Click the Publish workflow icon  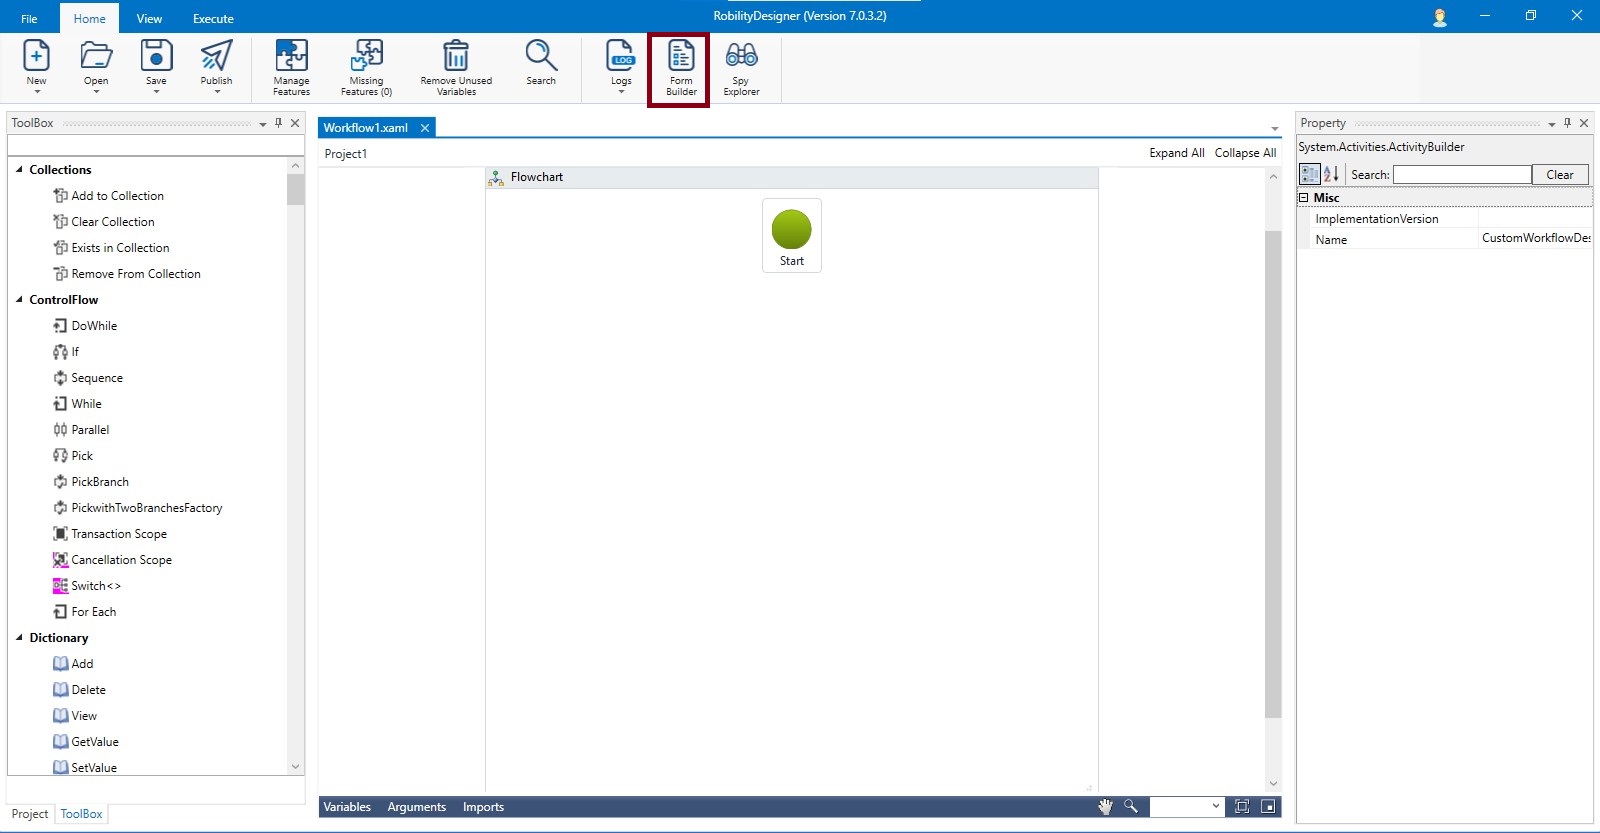[x=216, y=63]
